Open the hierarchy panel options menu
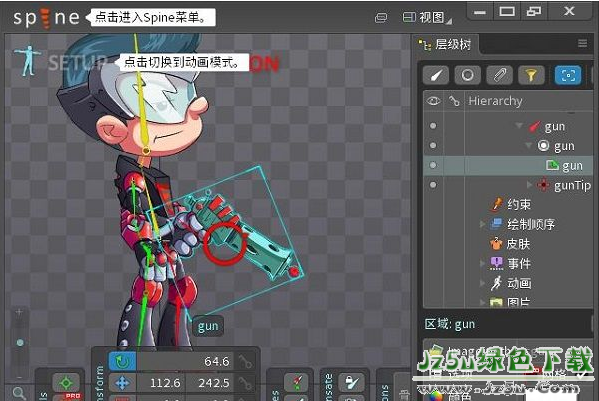 pyautogui.click(x=583, y=43)
